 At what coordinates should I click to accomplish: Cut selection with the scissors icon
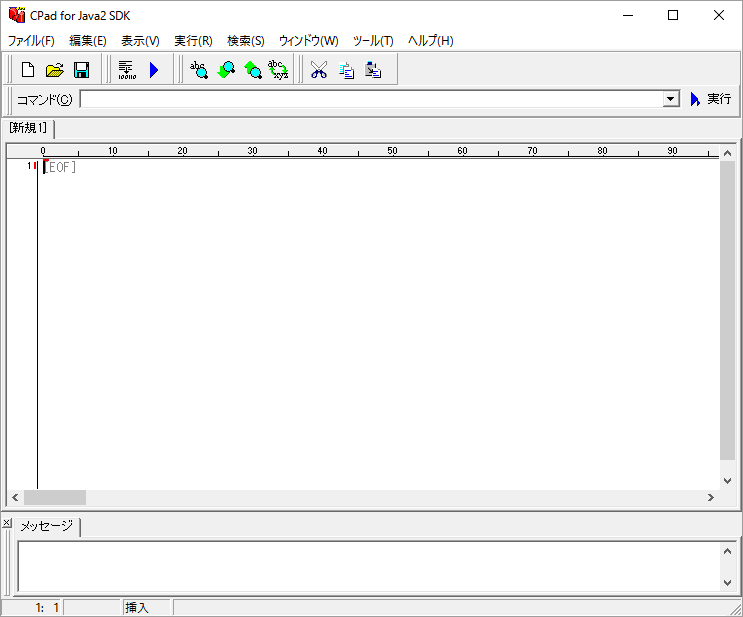(x=319, y=70)
